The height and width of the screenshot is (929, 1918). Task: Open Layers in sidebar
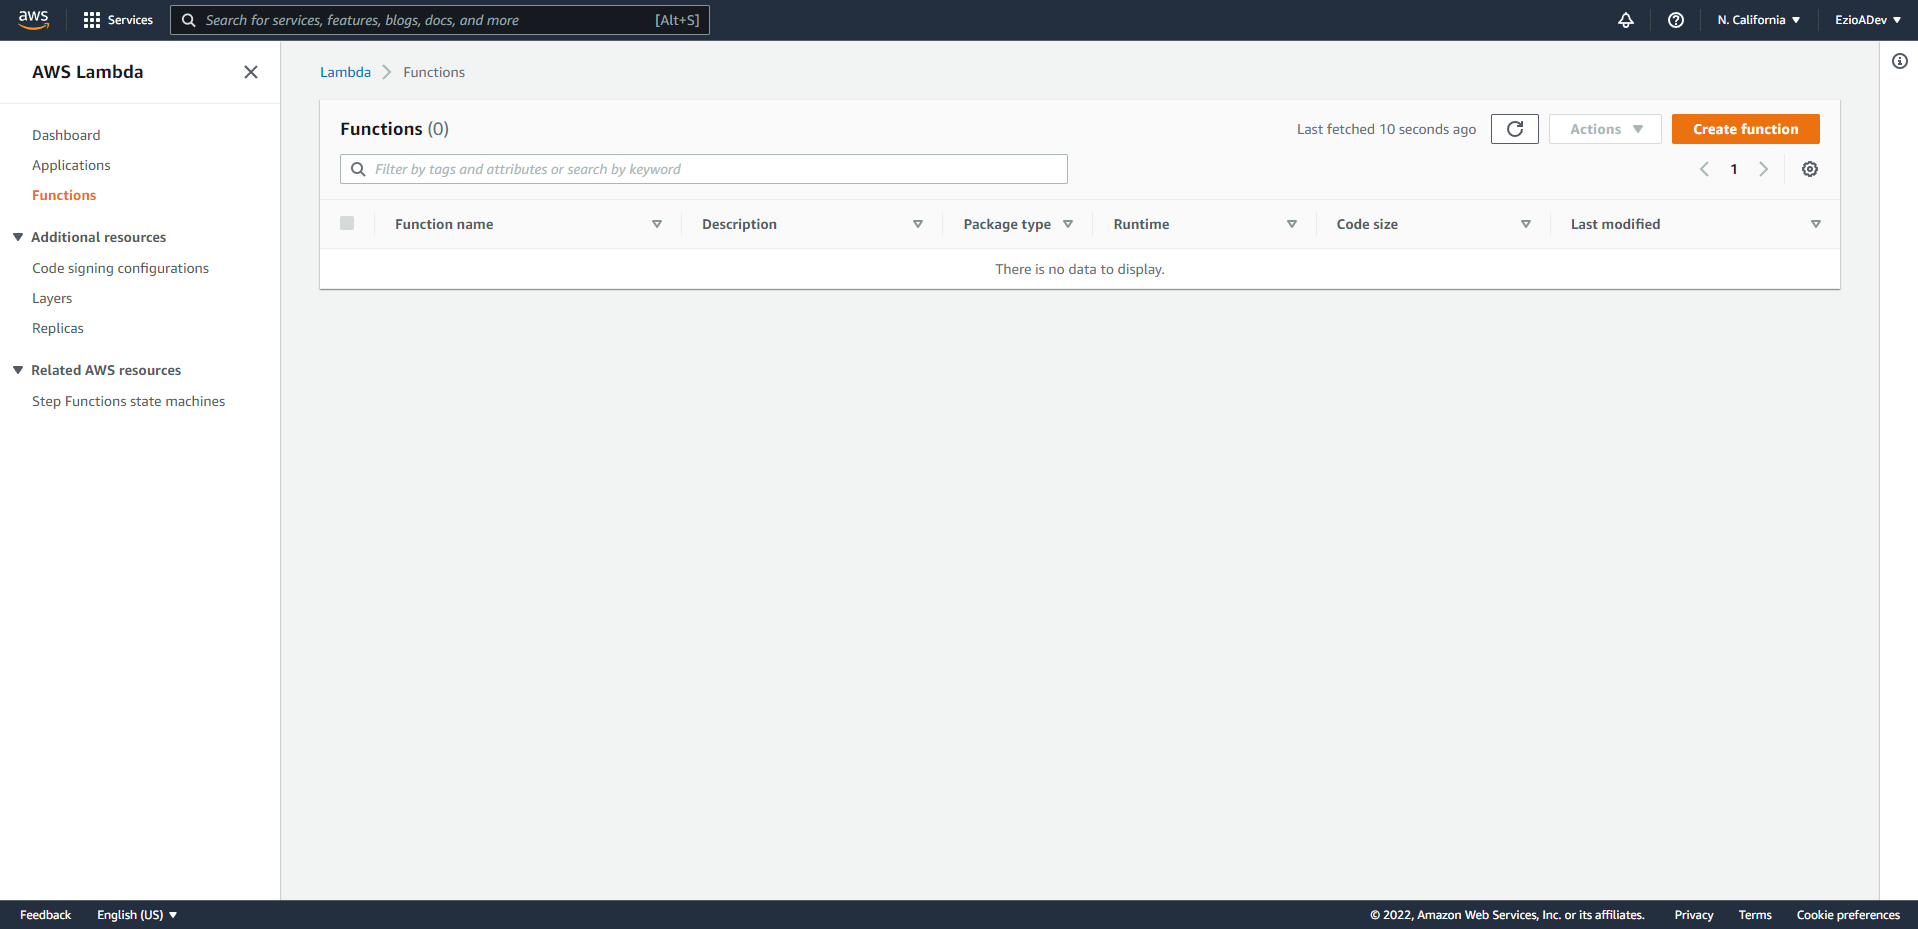(52, 298)
